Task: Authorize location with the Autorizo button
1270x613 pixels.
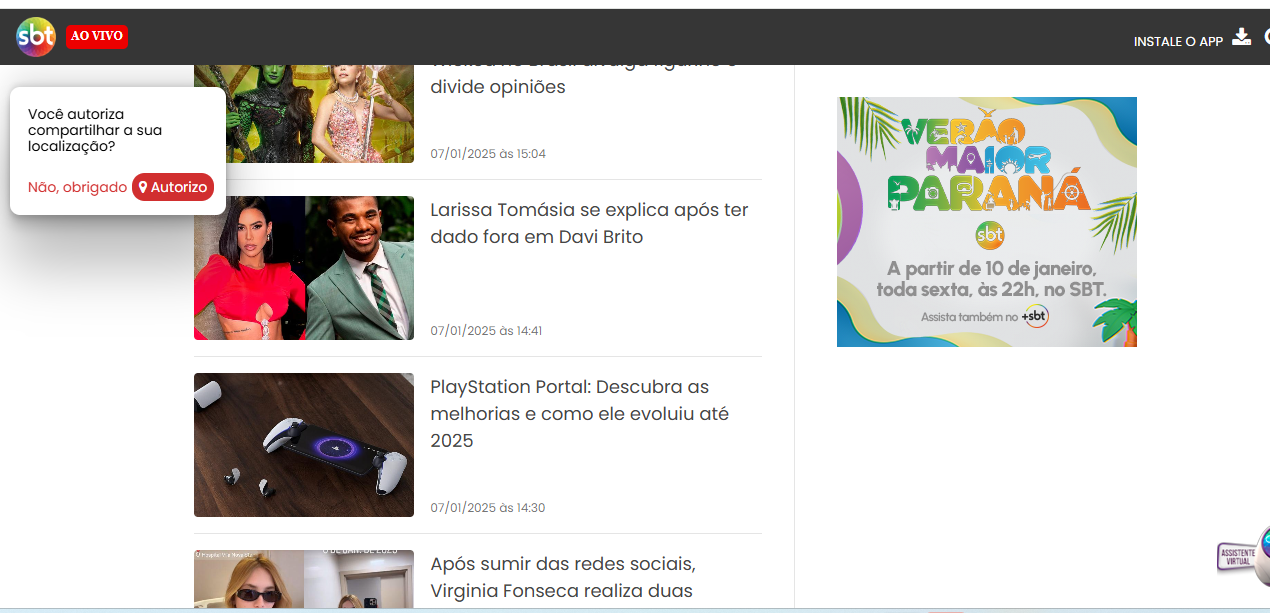Action: click(x=173, y=187)
